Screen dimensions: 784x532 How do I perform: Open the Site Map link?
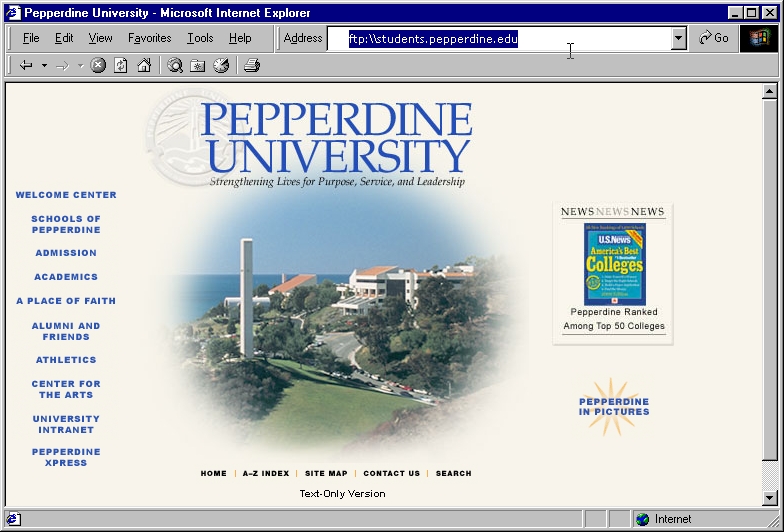[326, 474]
